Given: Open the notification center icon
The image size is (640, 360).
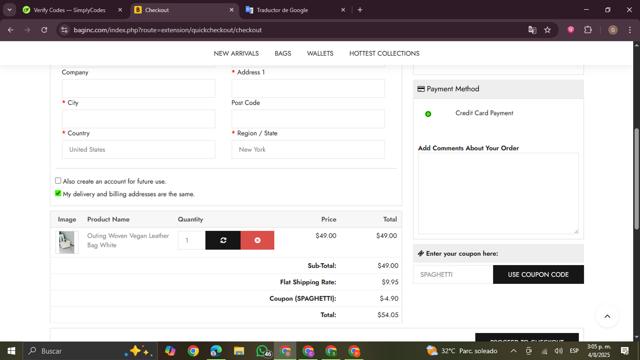Looking at the screenshot, I should [625, 351].
